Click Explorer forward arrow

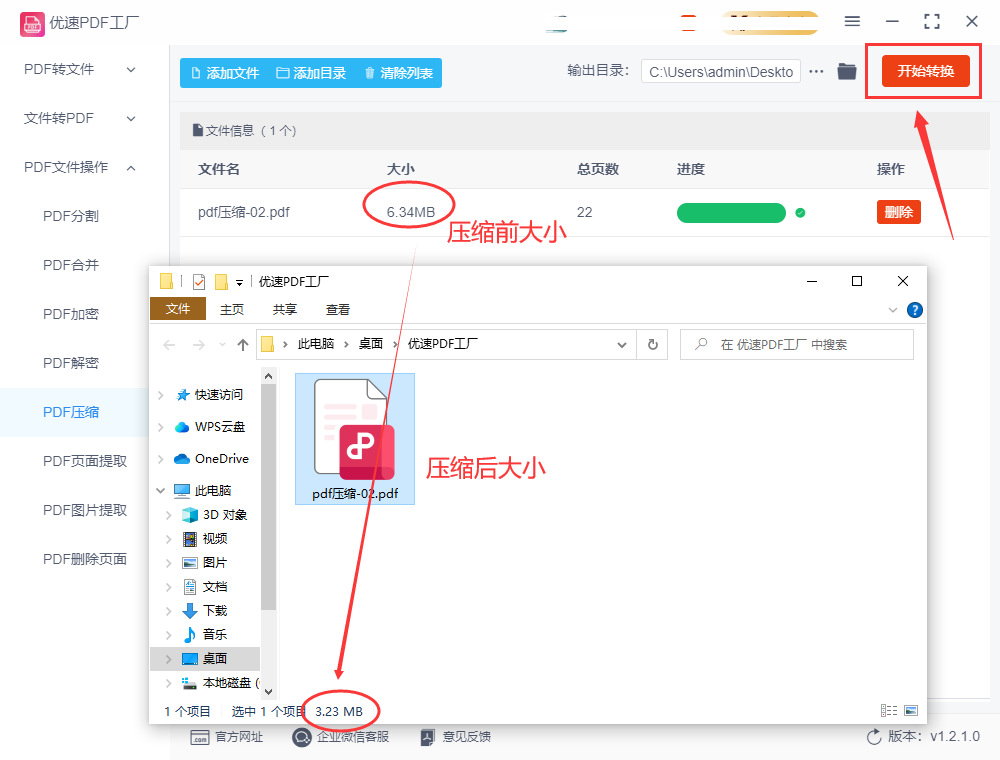(x=199, y=345)
